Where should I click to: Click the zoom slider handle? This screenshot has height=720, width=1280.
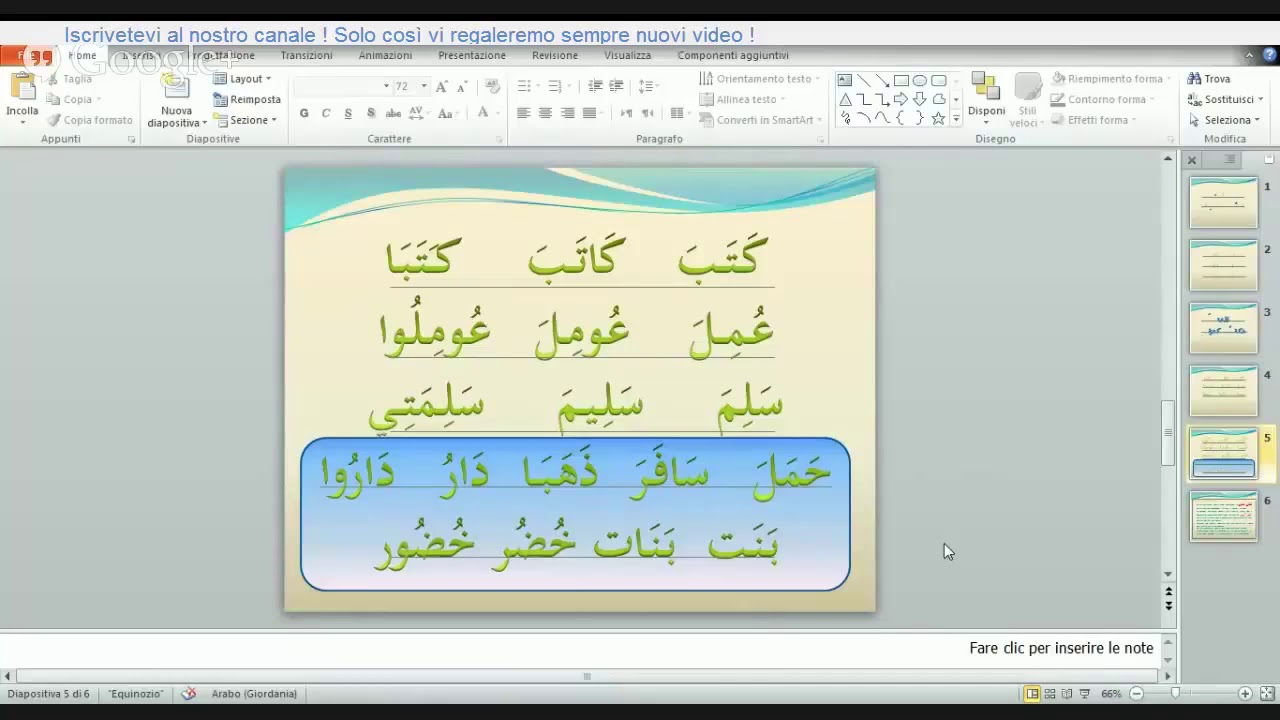coord(1175,693)
